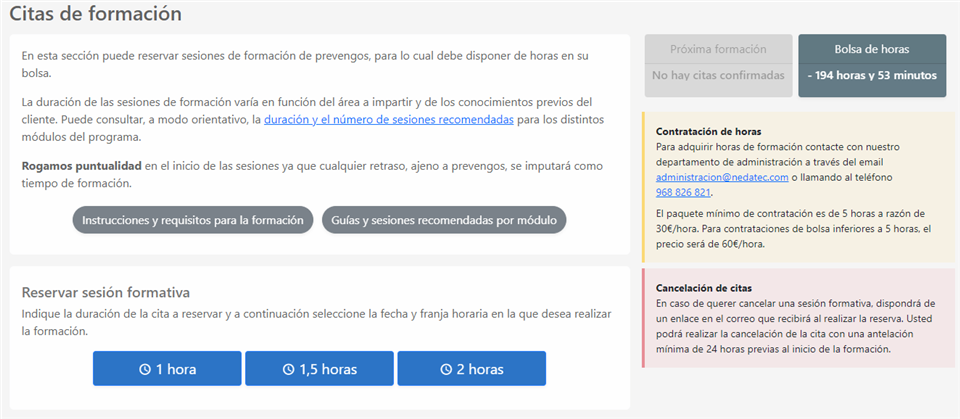Click the Citas de formación page title
Screen dimensions: 960x419
[x=96, y=13]
